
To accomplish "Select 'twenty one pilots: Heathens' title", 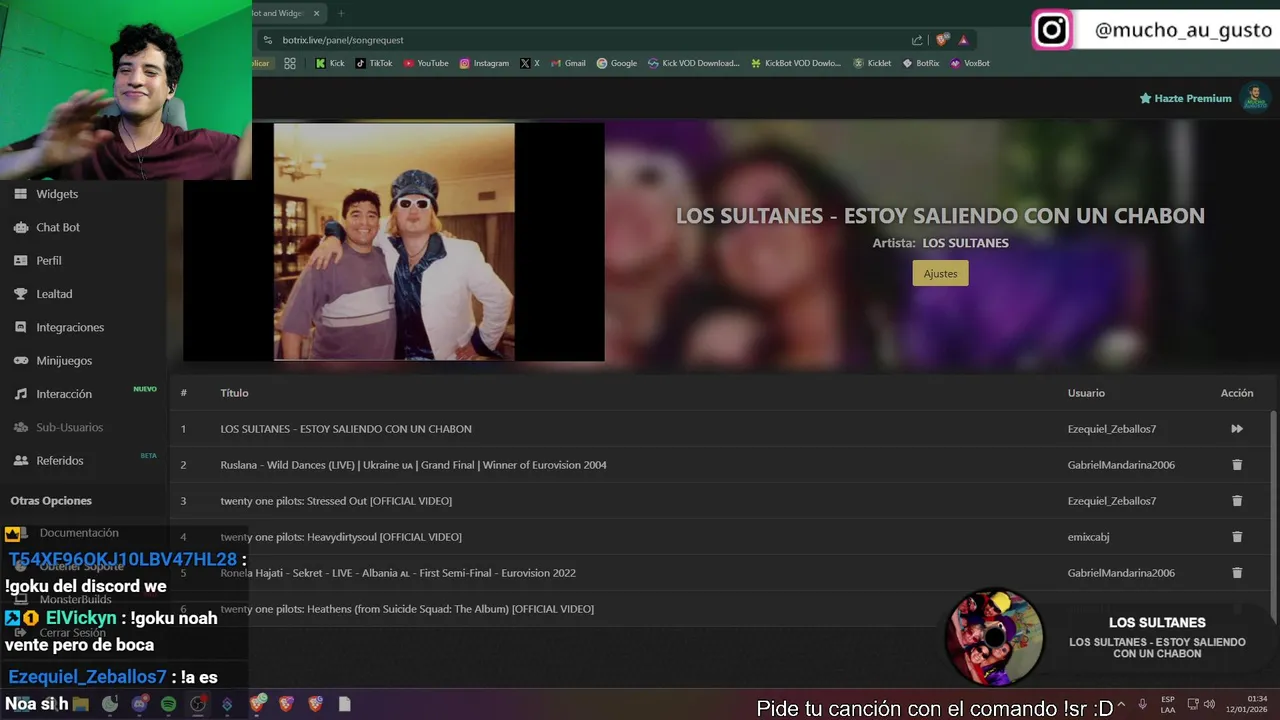I will pos(407,609).
